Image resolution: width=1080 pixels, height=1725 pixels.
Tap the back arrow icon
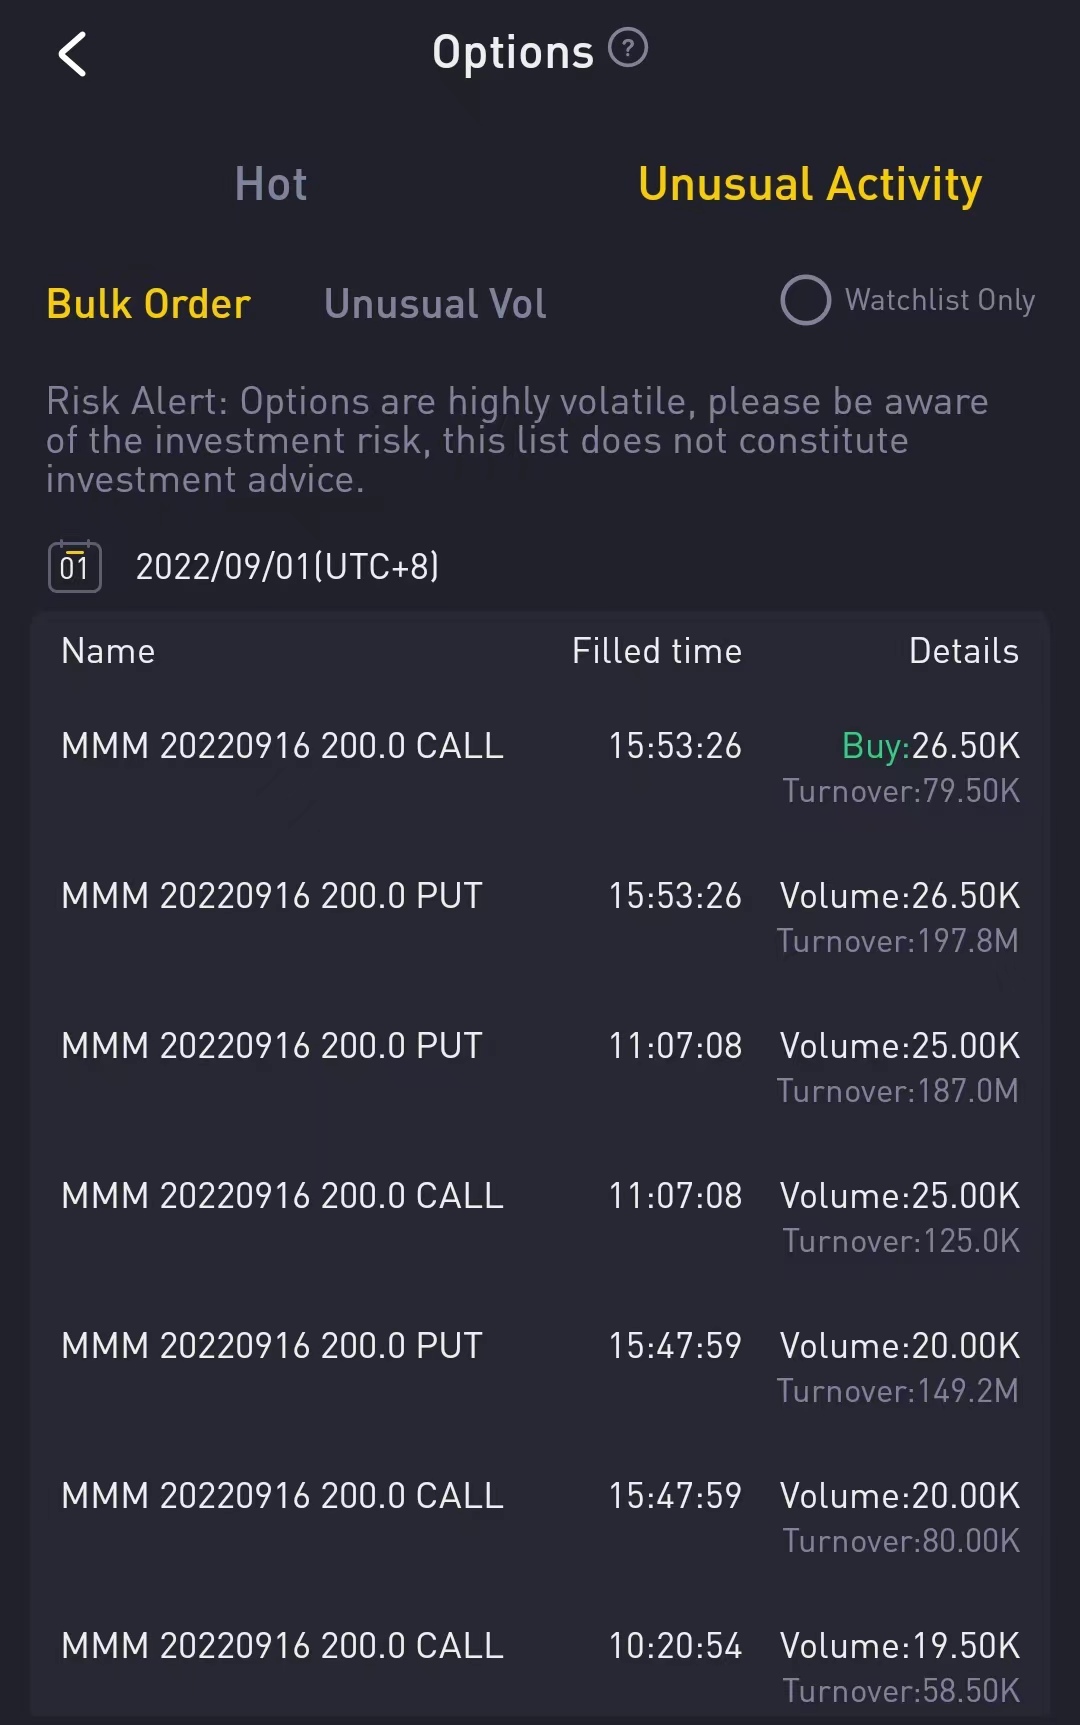pos(73,54)
